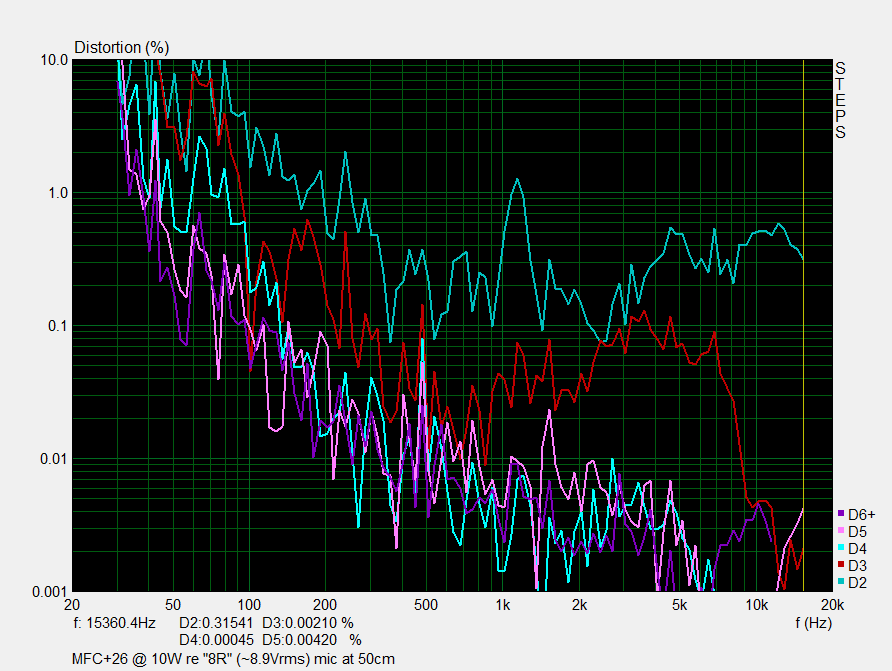The height and width of the screenshot is (671, 892).
Task: Click the 2k frequency tick label
Action: [x=579, y=605]
